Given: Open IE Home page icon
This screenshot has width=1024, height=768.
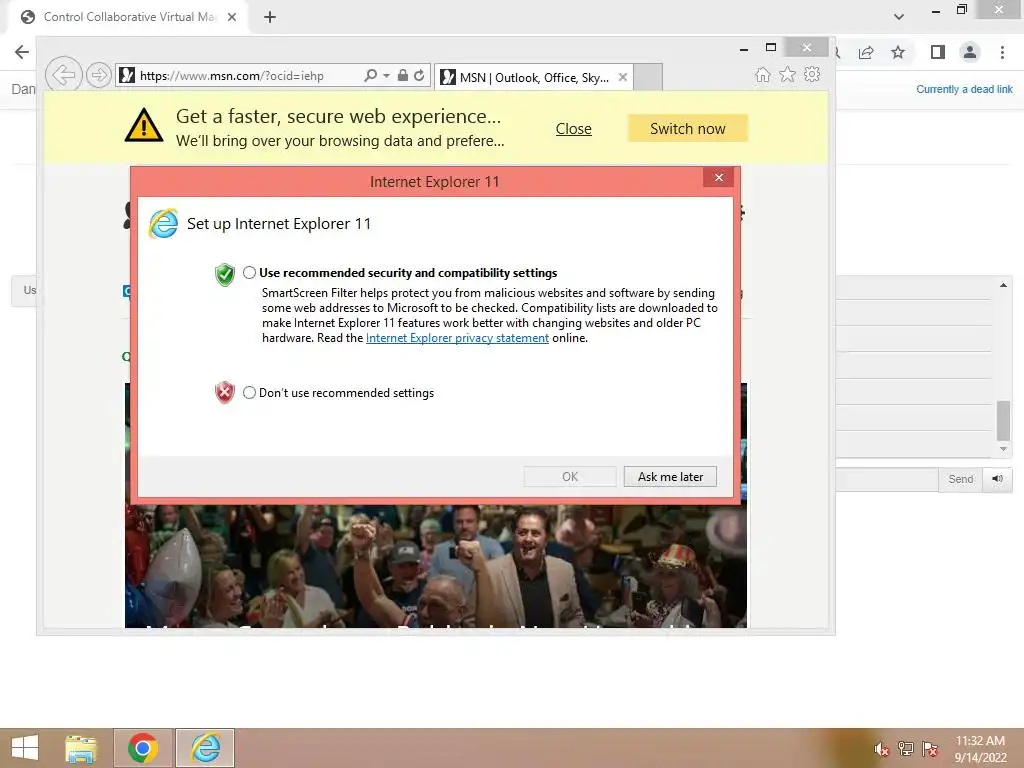Looking at the screenshot, I should pyautogui.click(x=763, y=74).
